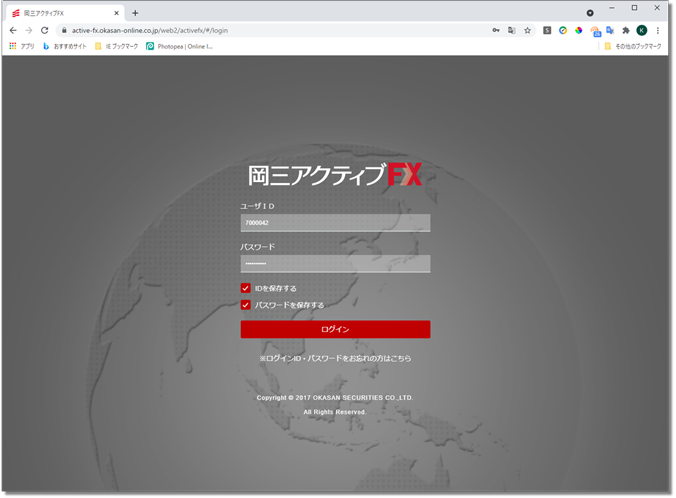The image size is (676, 498).
Task: Bookmark this page with star icon
Action: coord(527,30)
